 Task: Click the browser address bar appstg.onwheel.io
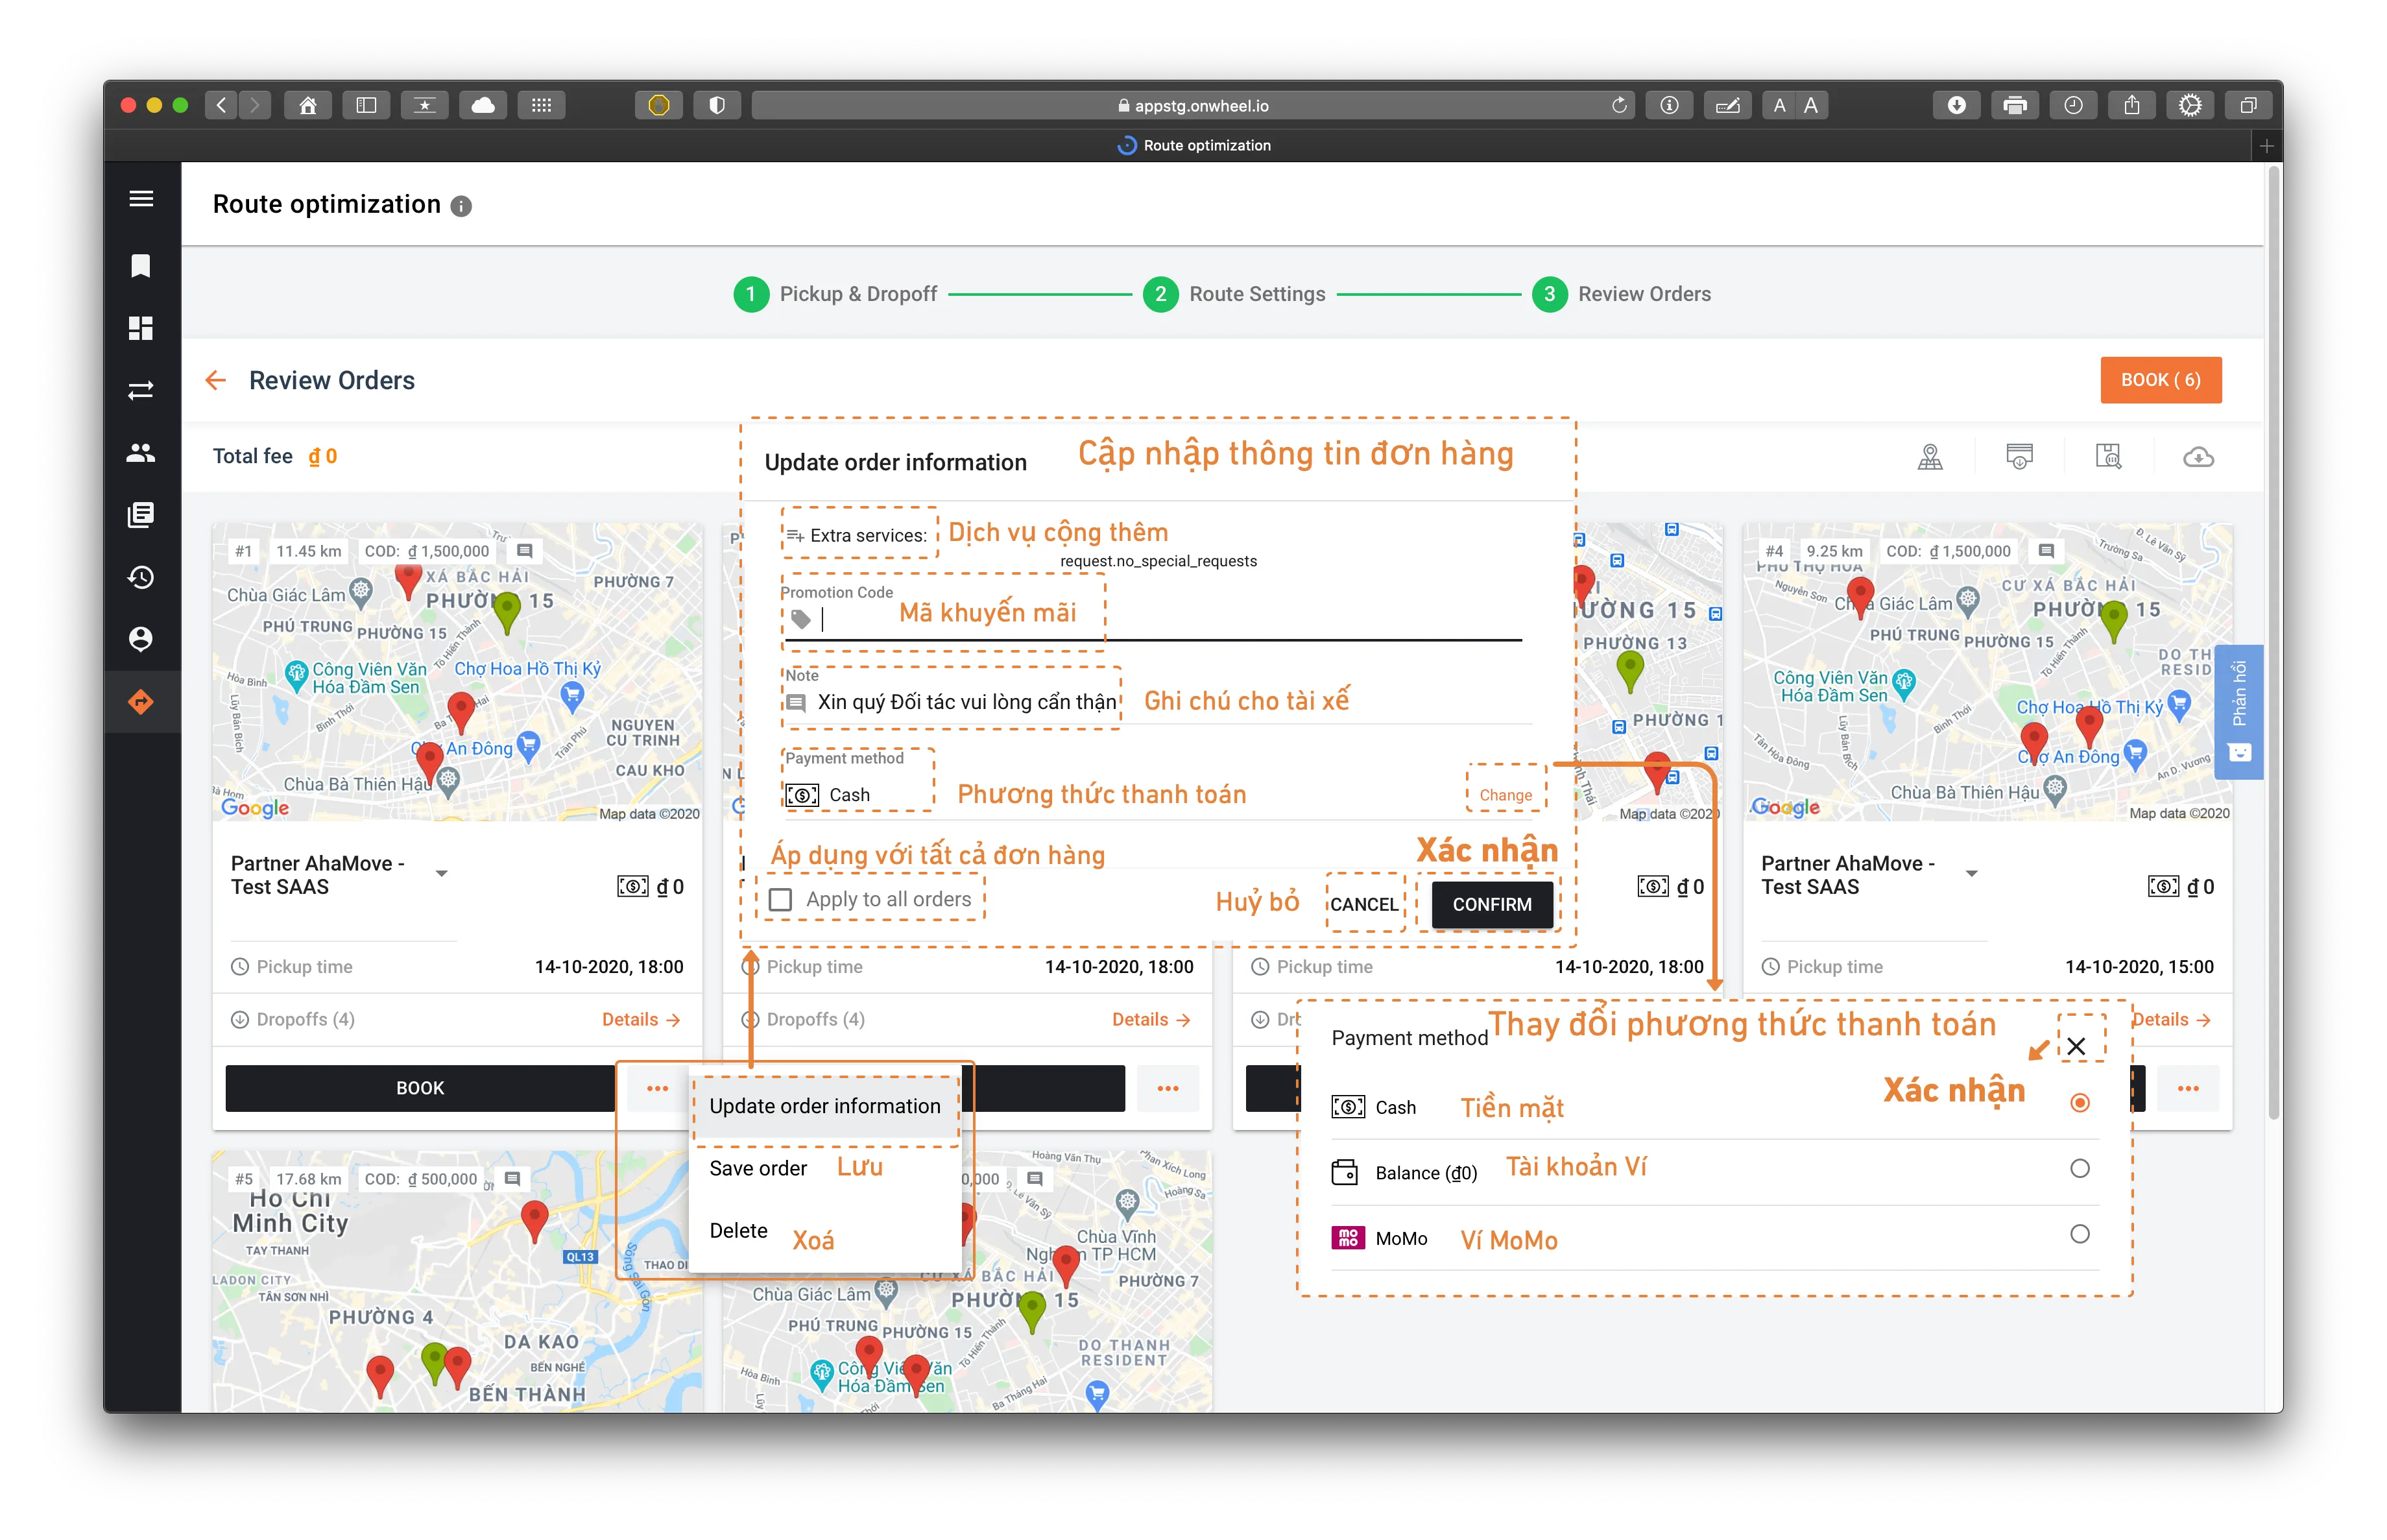point(1193,105)
